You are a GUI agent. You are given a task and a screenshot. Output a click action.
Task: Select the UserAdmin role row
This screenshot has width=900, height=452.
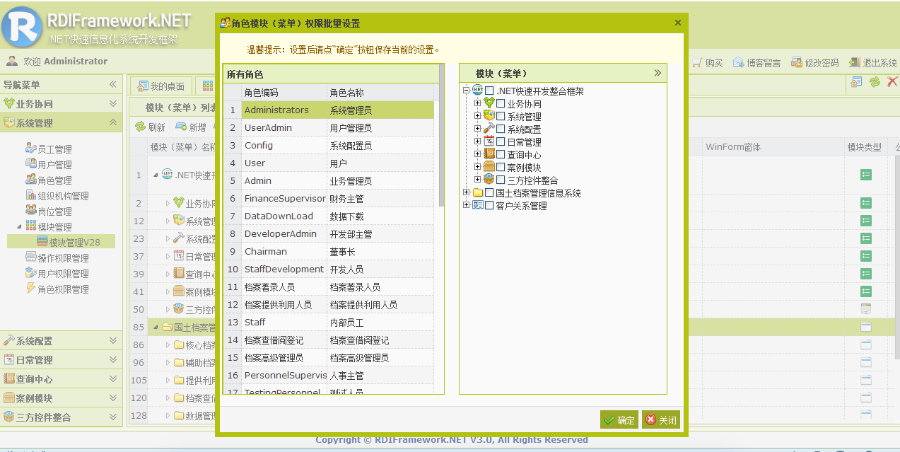click(329, 128)
